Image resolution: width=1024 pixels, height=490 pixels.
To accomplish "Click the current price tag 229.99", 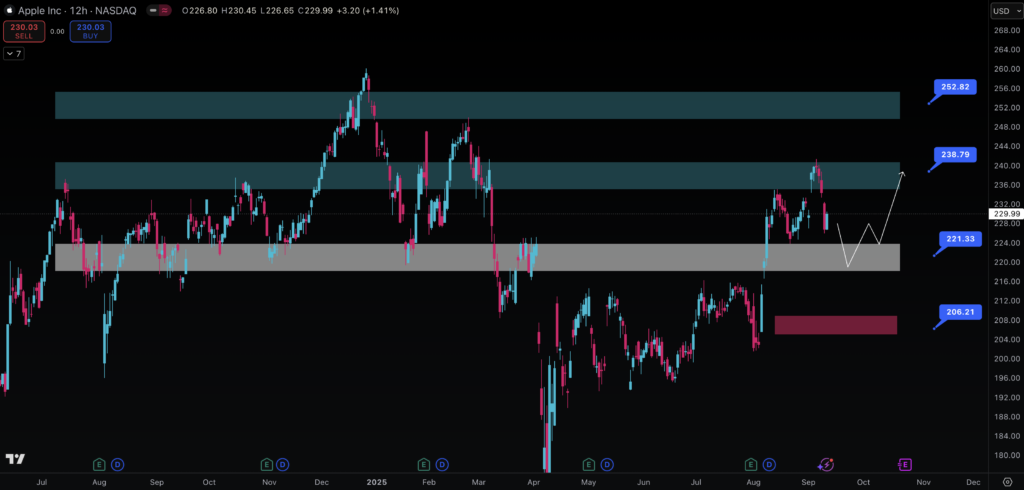I will (x=1006, y=214).
